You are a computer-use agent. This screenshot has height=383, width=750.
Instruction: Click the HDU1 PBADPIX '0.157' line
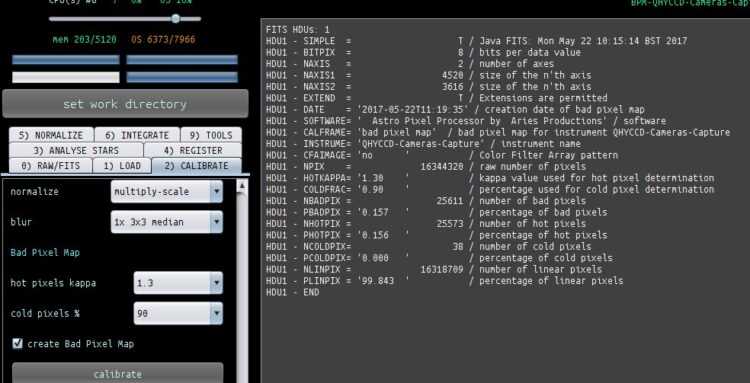click(436, 212)
